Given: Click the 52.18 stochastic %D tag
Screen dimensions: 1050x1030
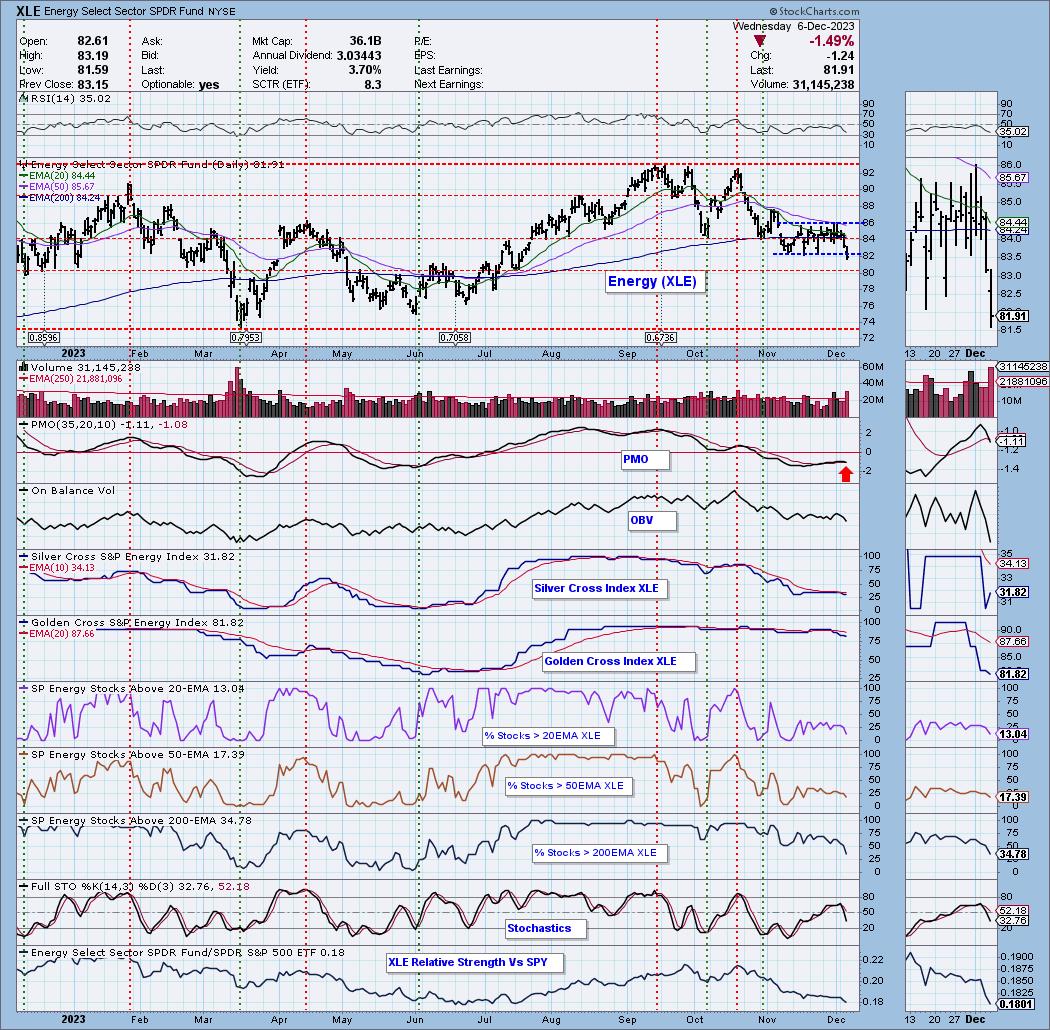Looking at the screenshot, I should [x=1012, y=911].
